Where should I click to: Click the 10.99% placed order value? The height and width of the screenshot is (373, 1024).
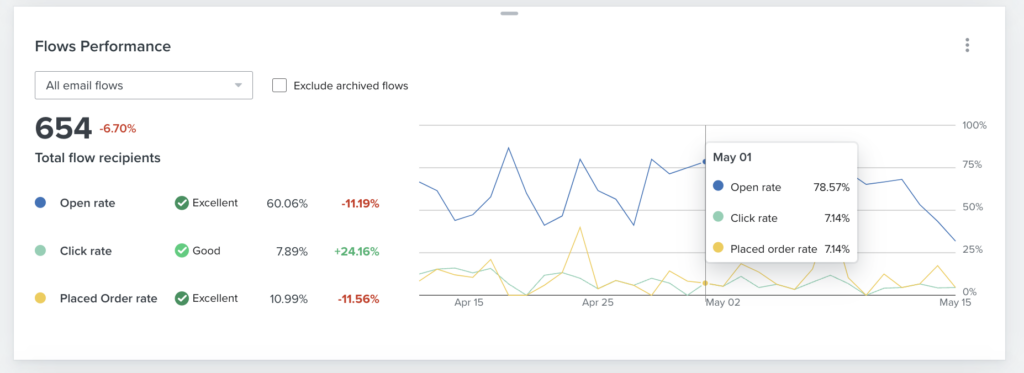coord(289,299)
